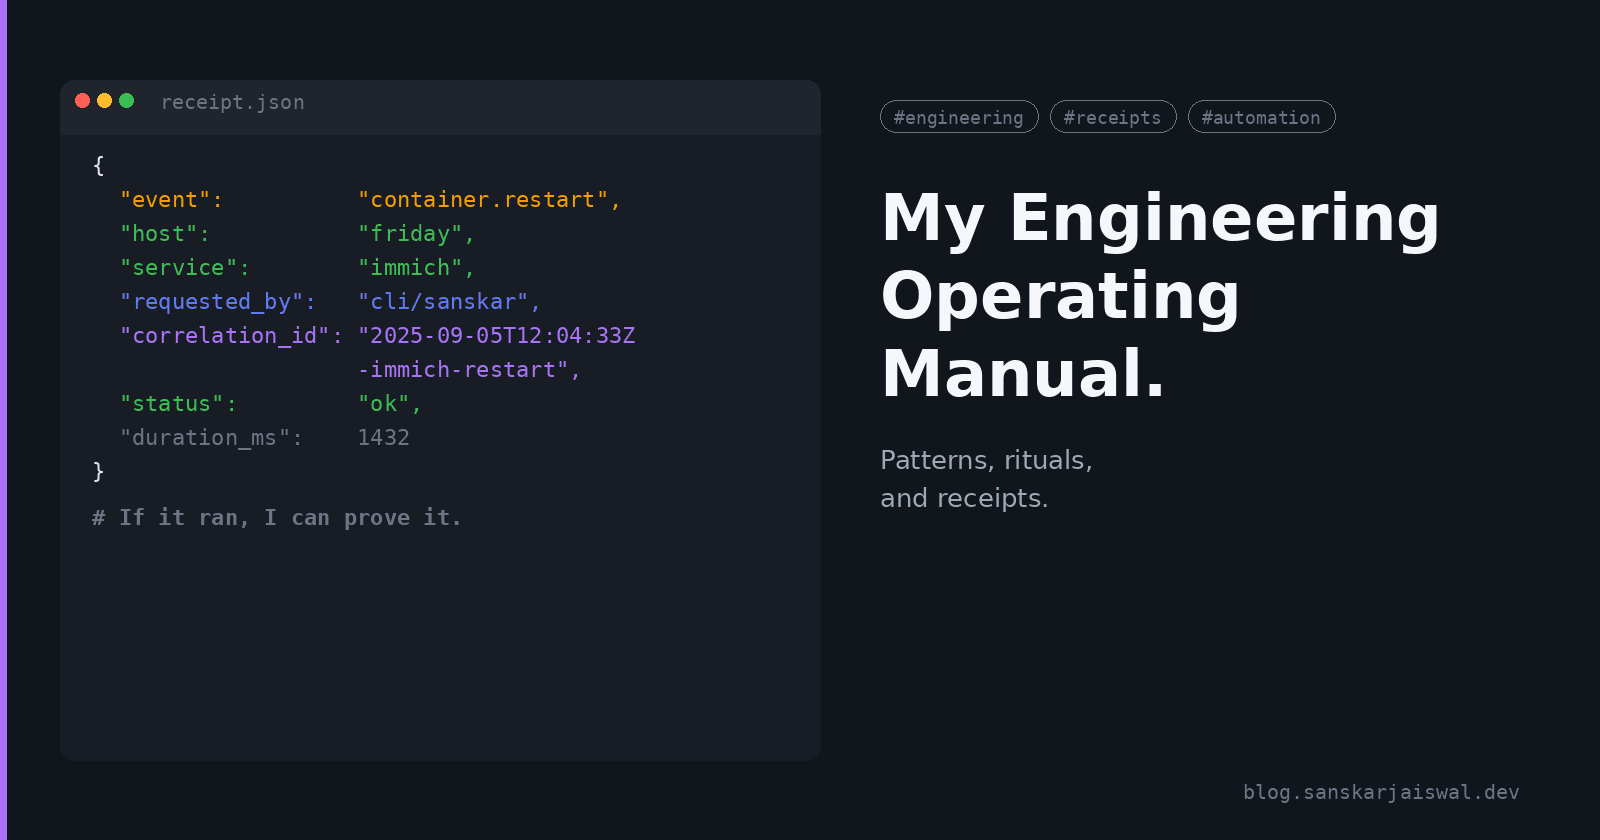1600x840 pixels.
Task: Open the #receipts tag
Action: [1113, 117]
